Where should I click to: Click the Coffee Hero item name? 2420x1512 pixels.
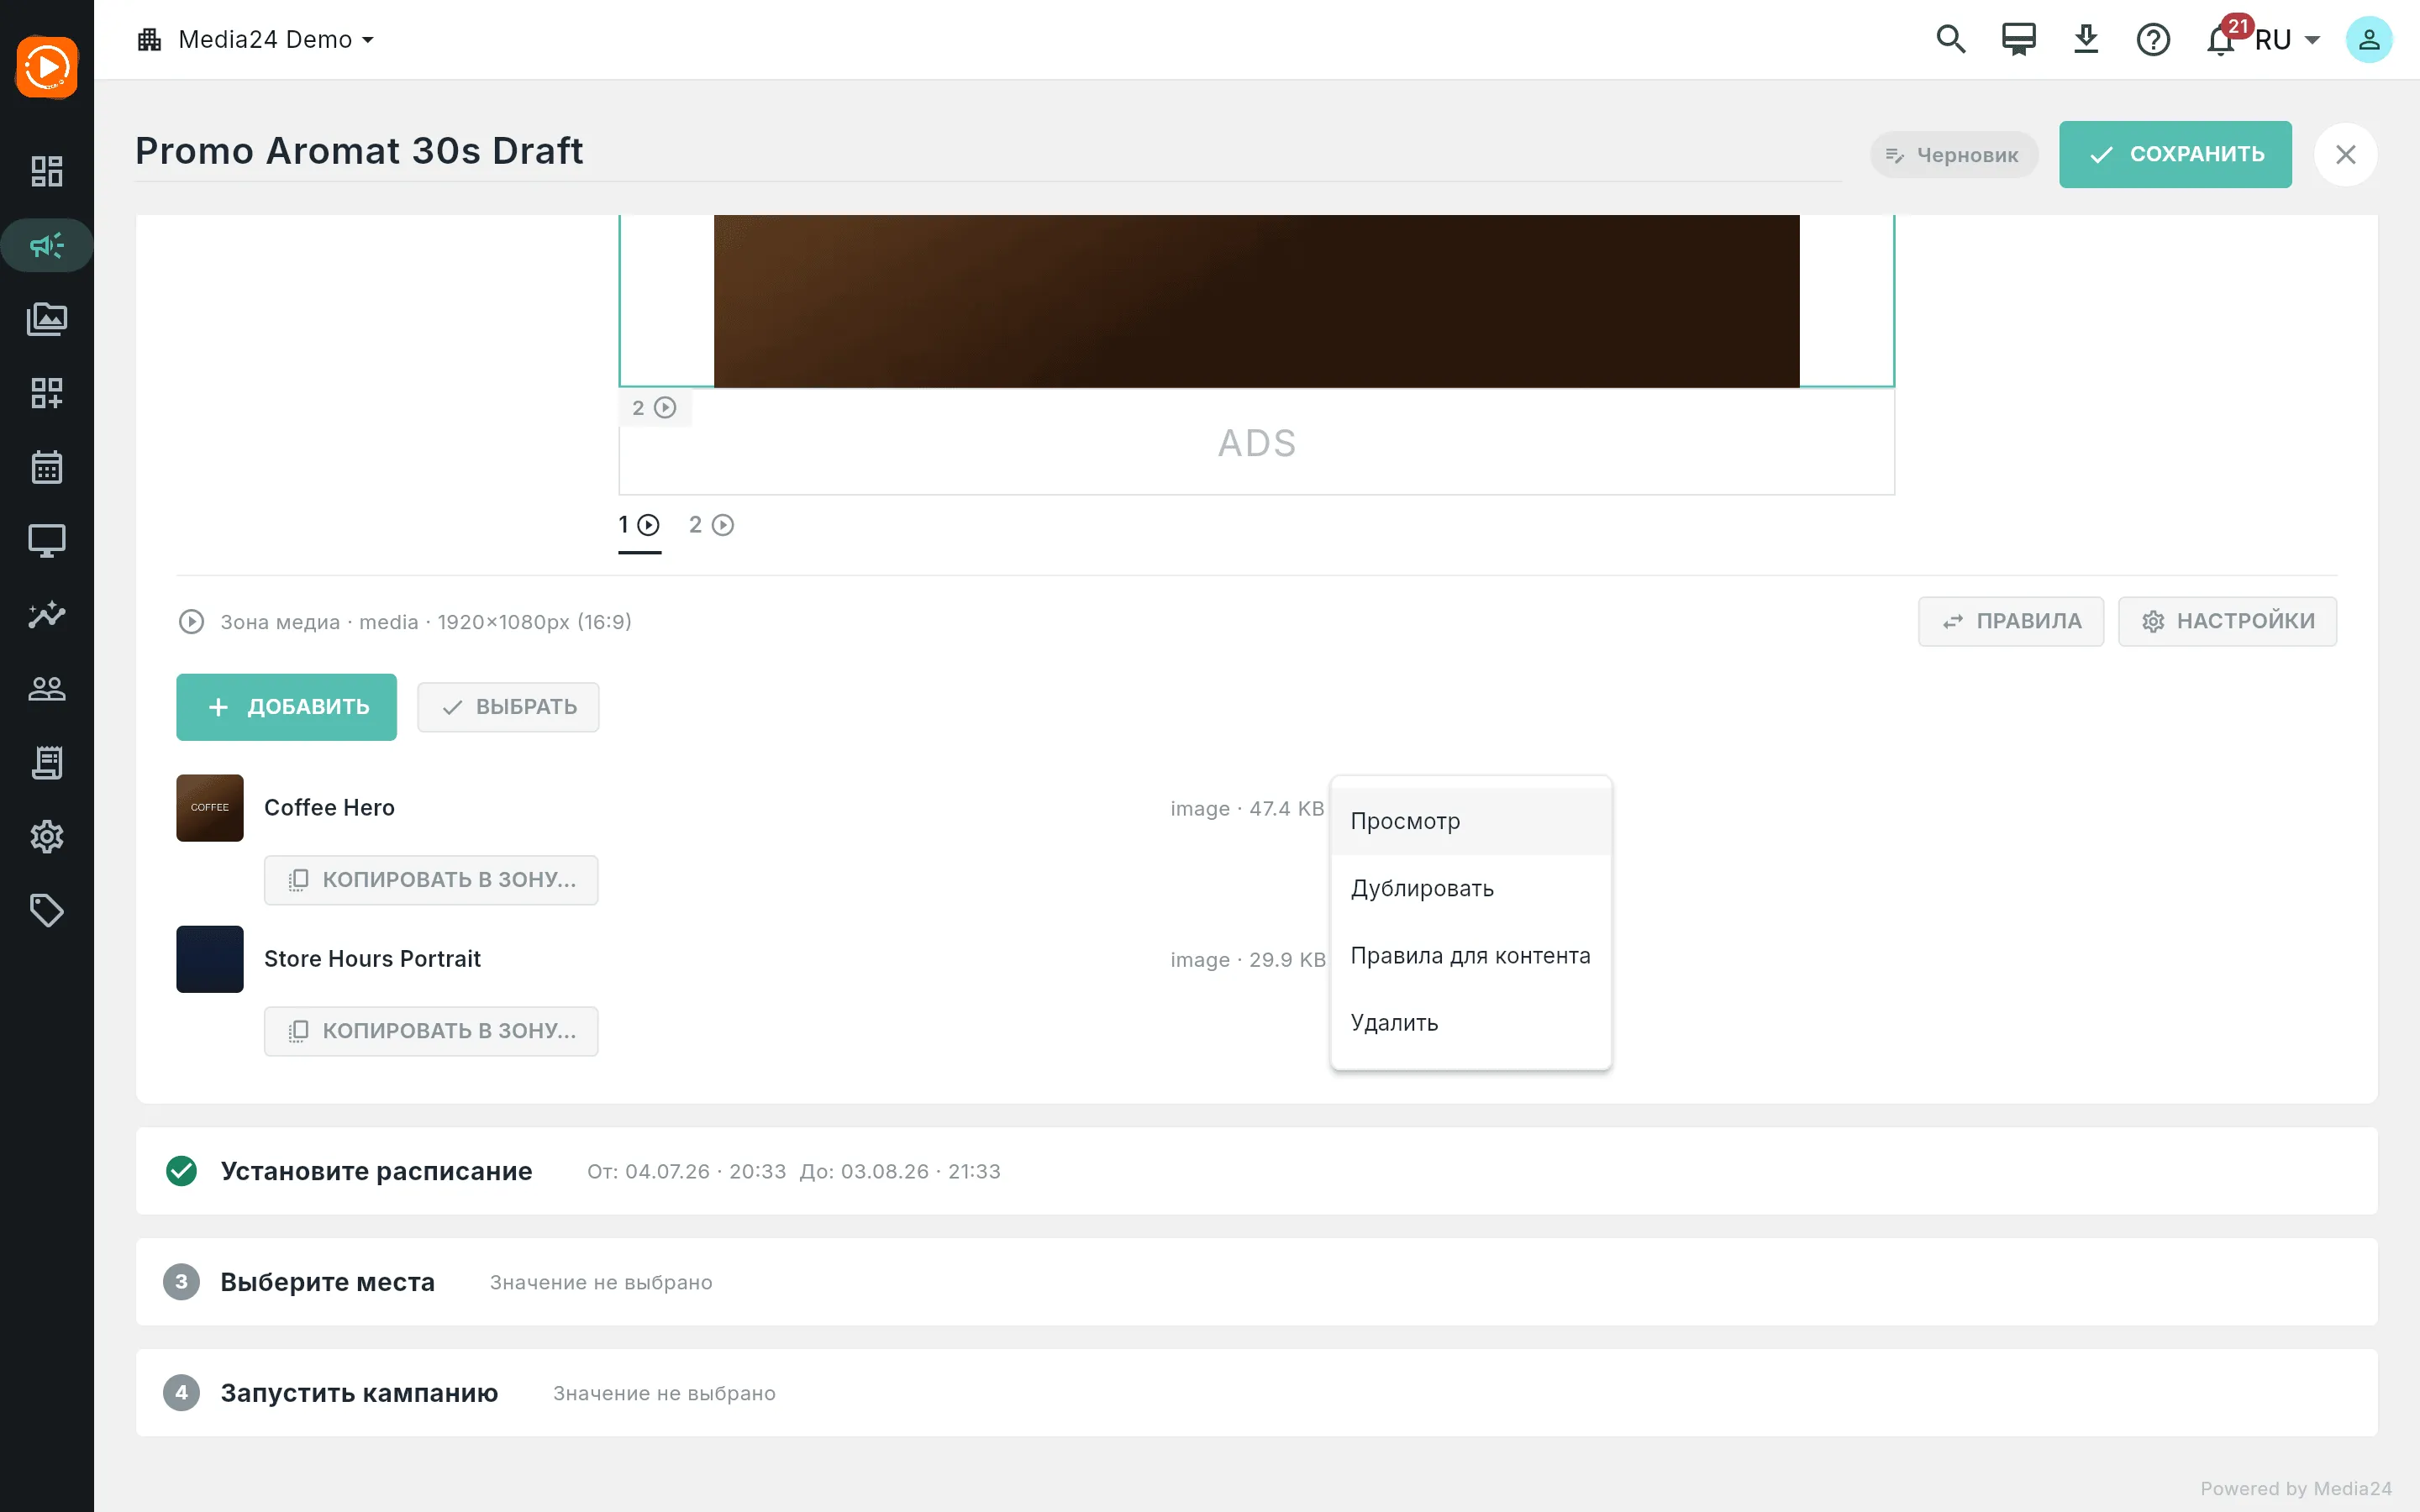(329, 808)
